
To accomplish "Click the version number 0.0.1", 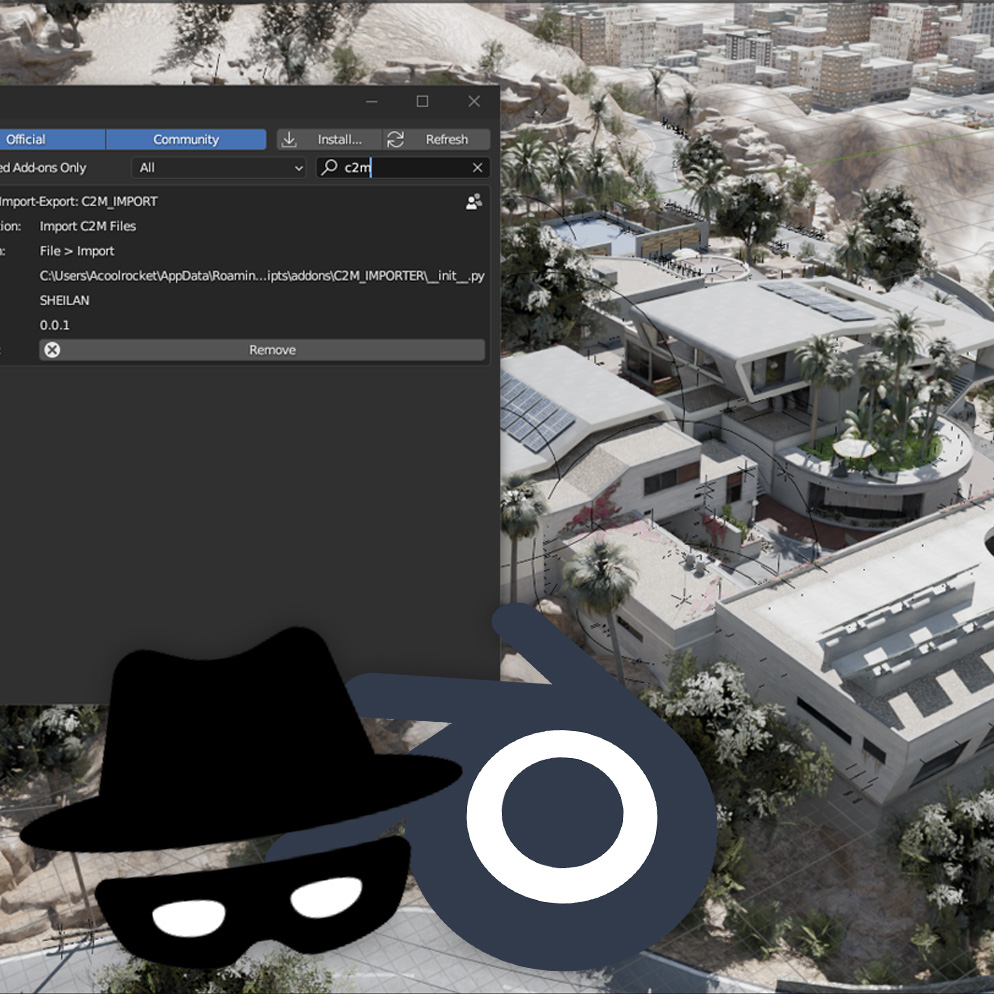I will tap(55, 325).
